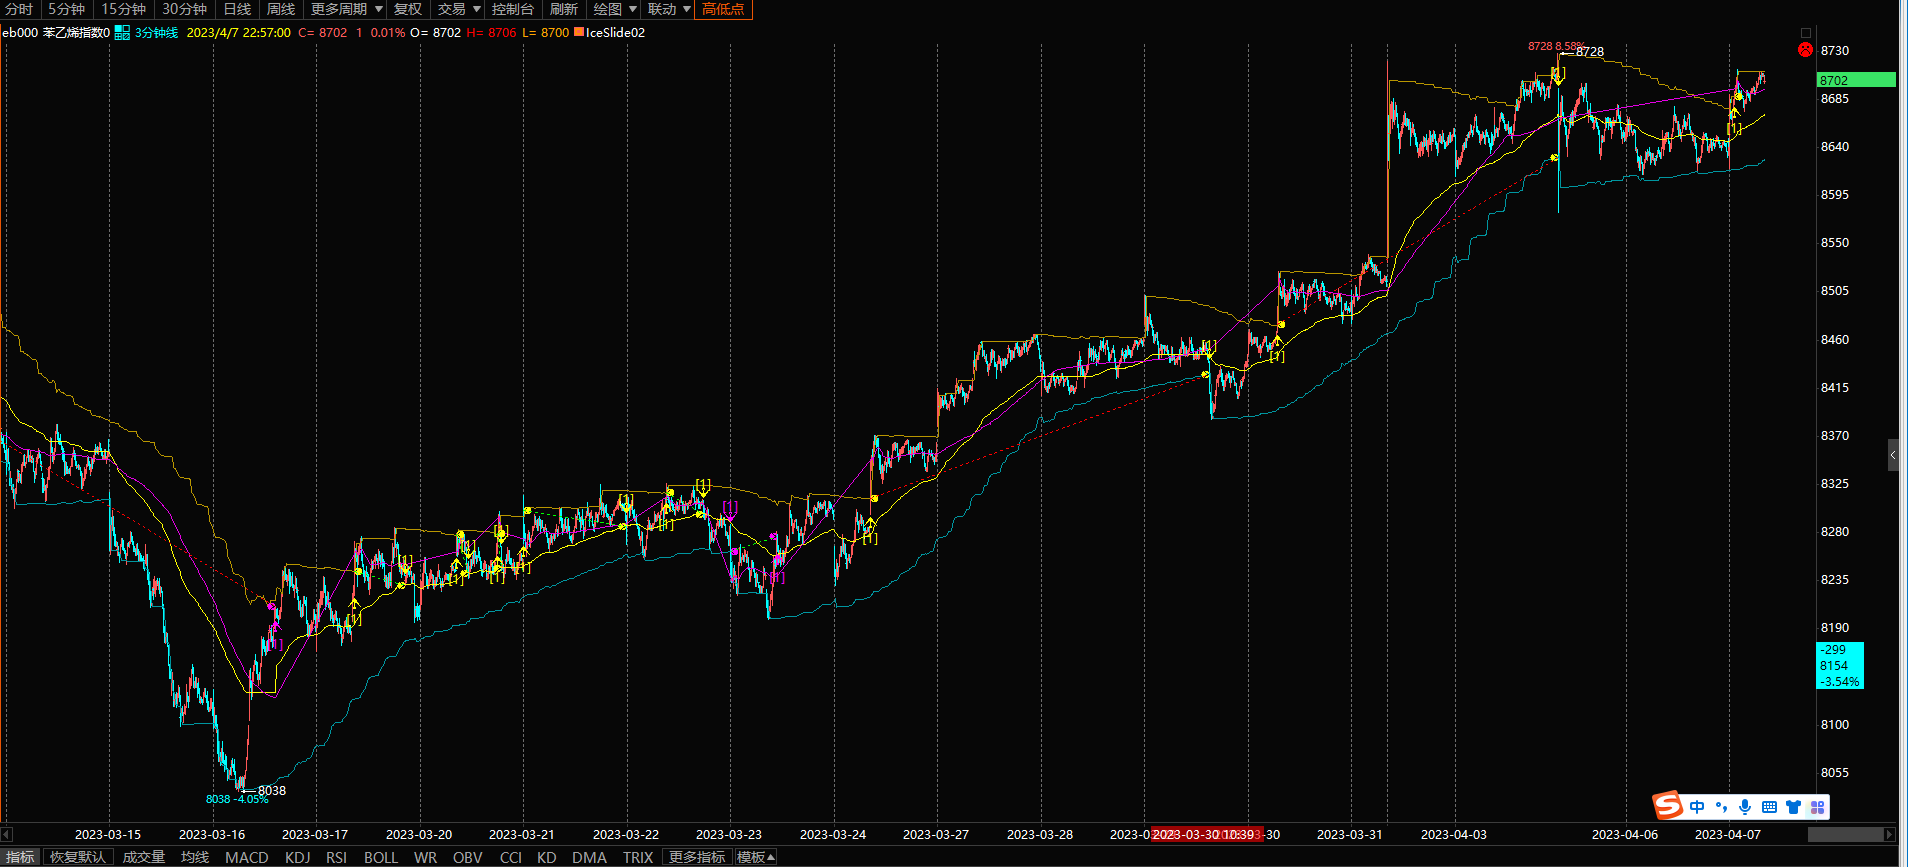Toggle the 高低点 high-low point button

723,9
